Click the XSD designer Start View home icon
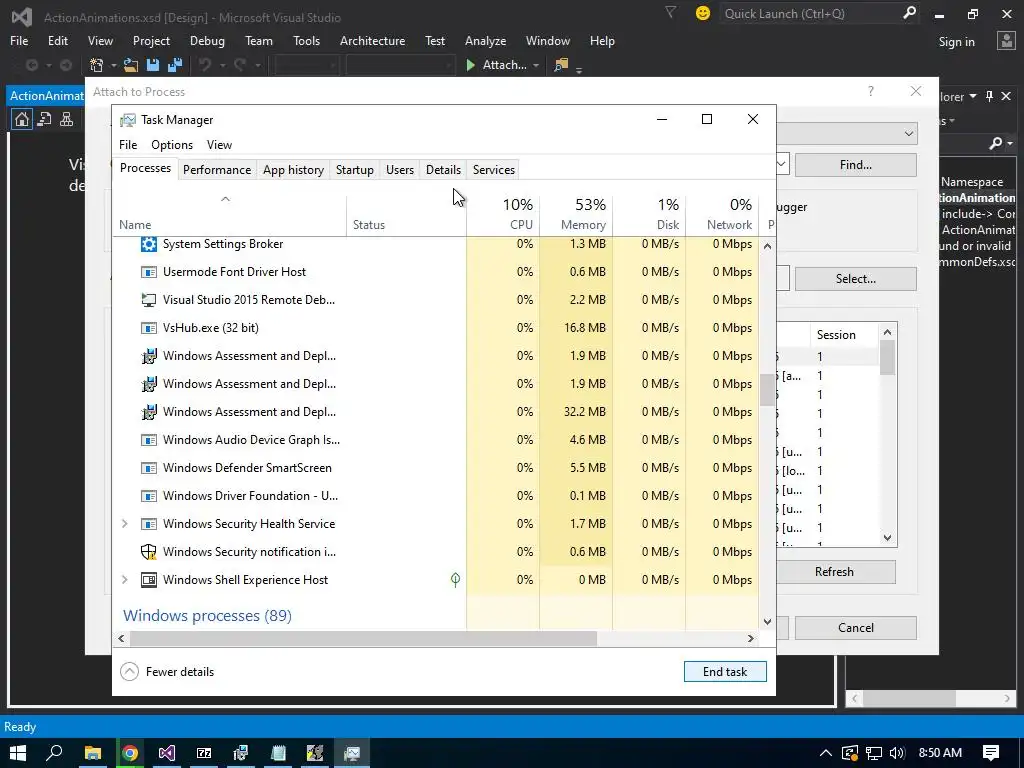 point(22,119)
